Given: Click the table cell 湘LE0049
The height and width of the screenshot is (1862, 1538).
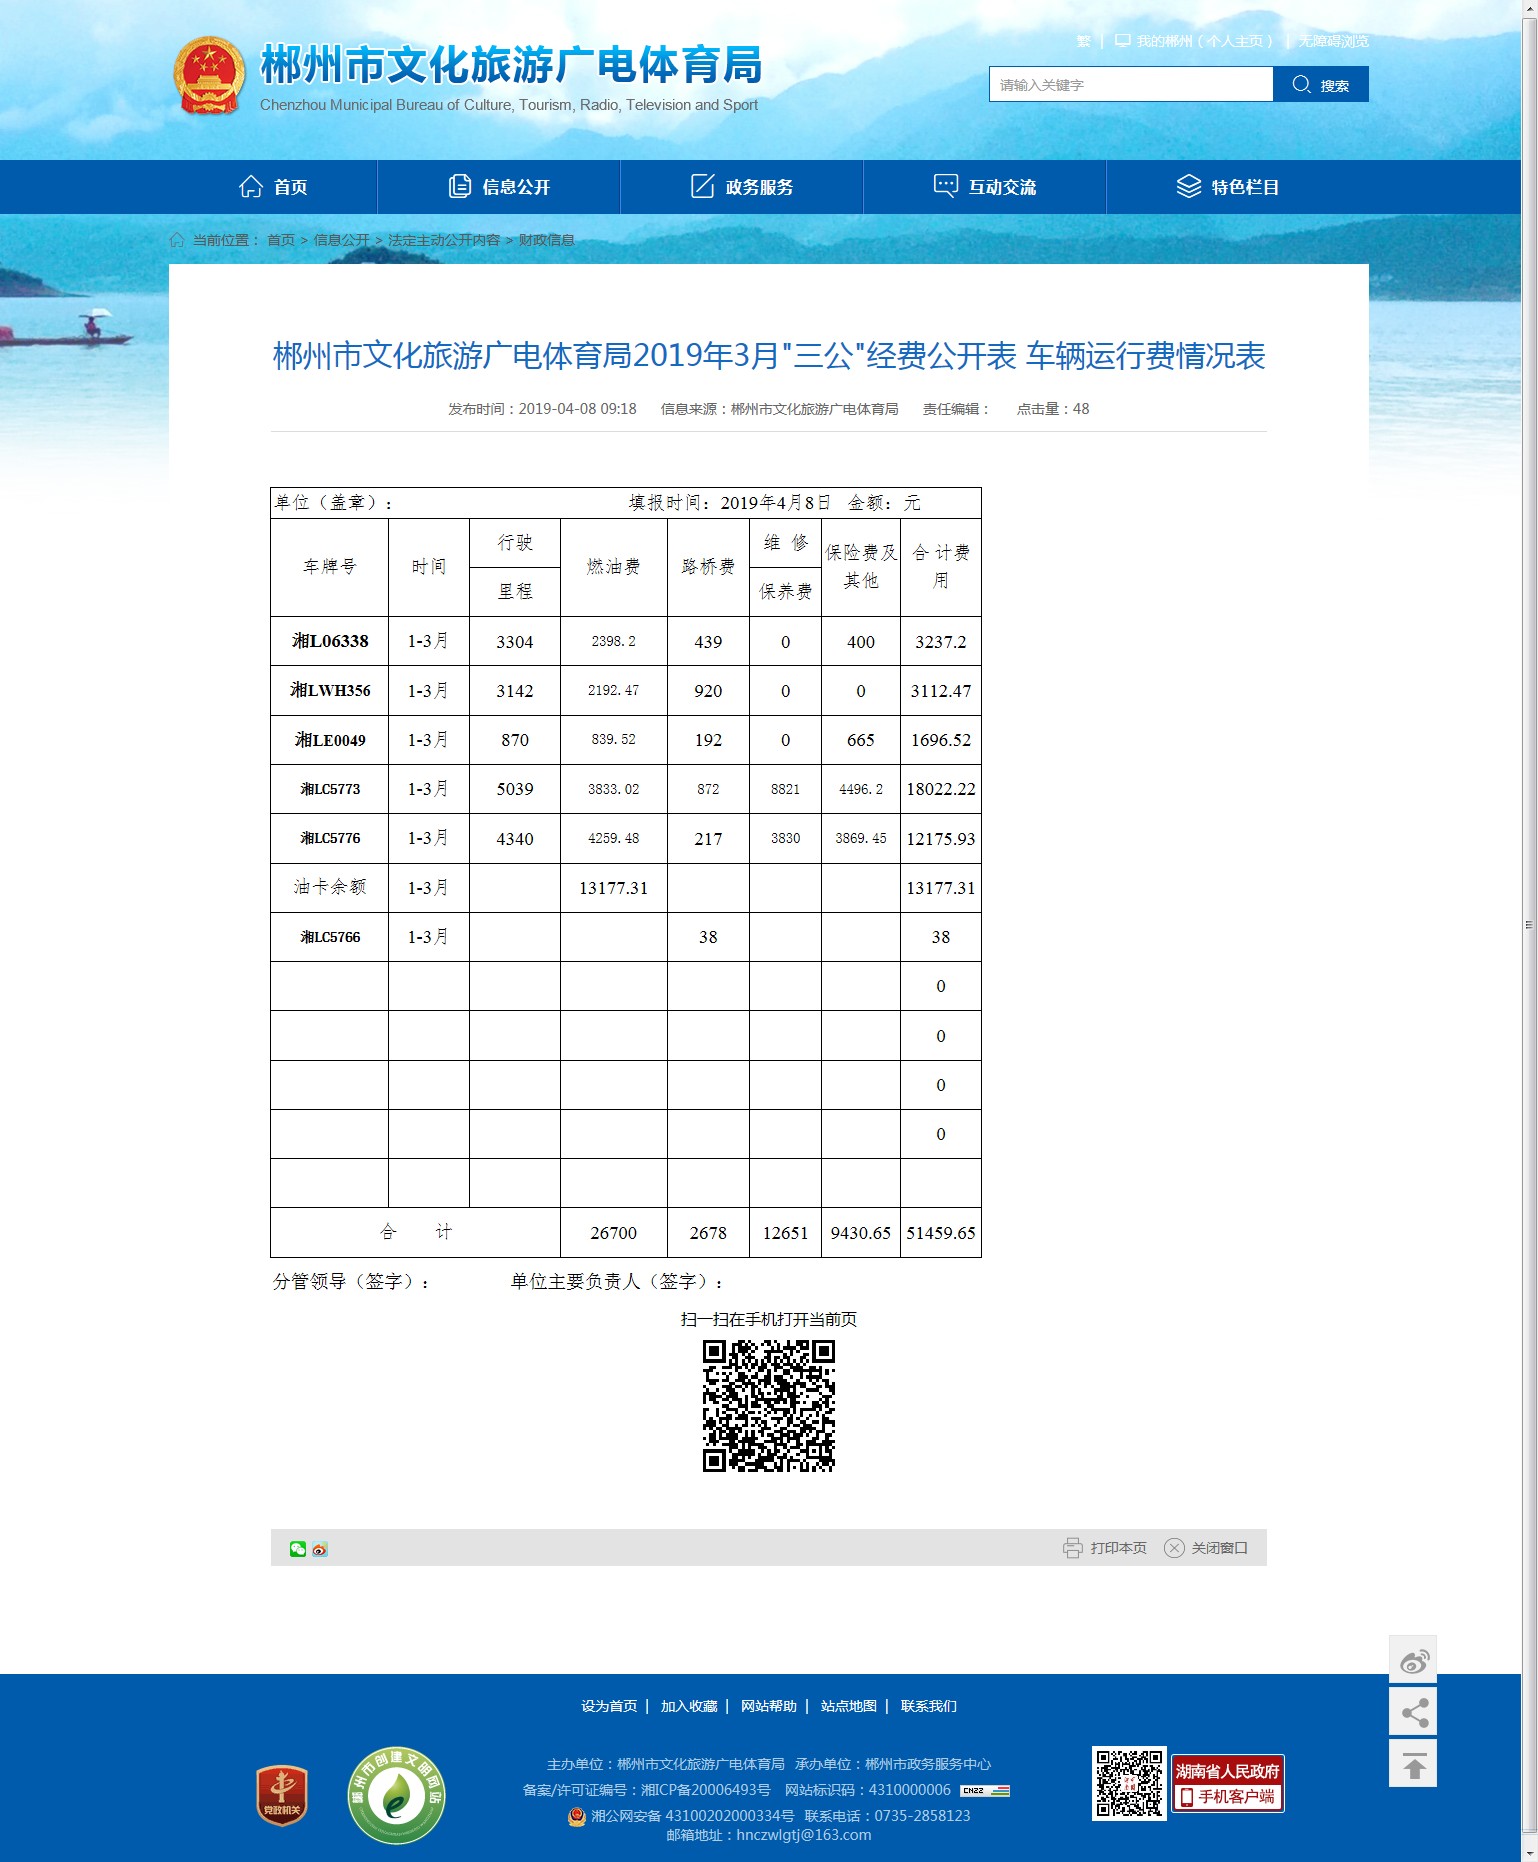Looking at the screenshot, I should [330, 740].
